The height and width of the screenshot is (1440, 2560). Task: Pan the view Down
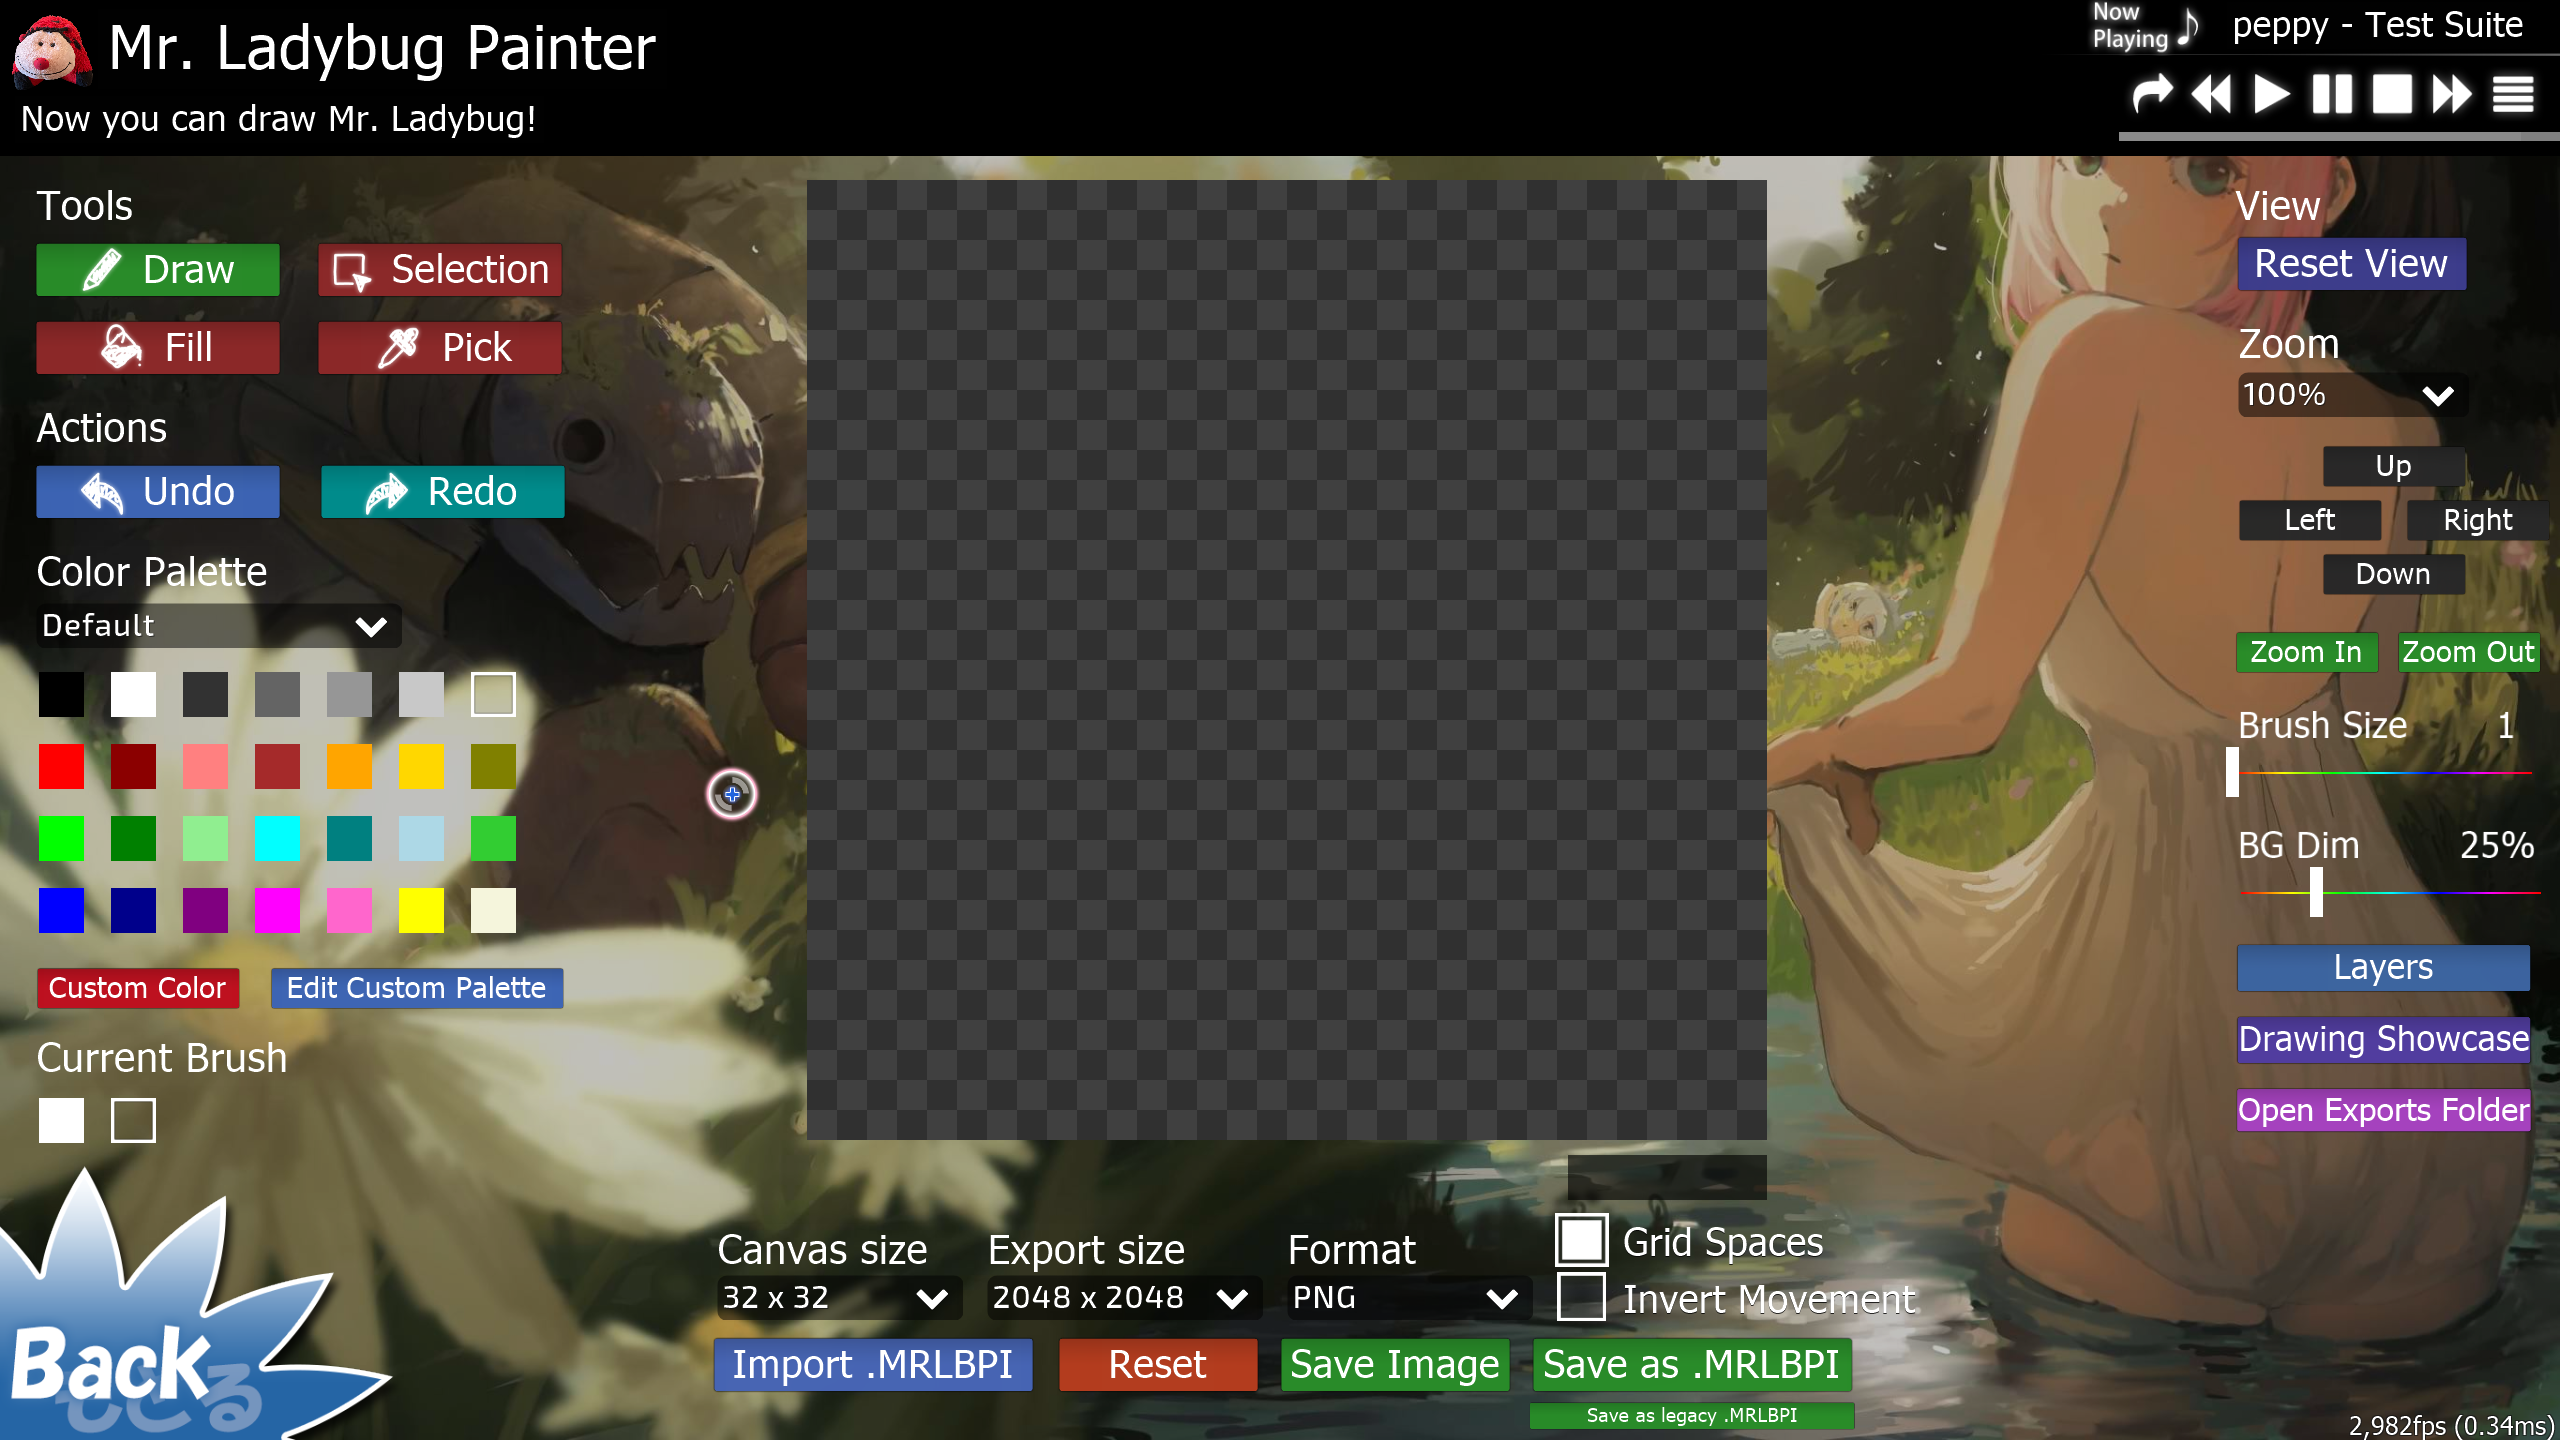click(x=2394, y=574)
